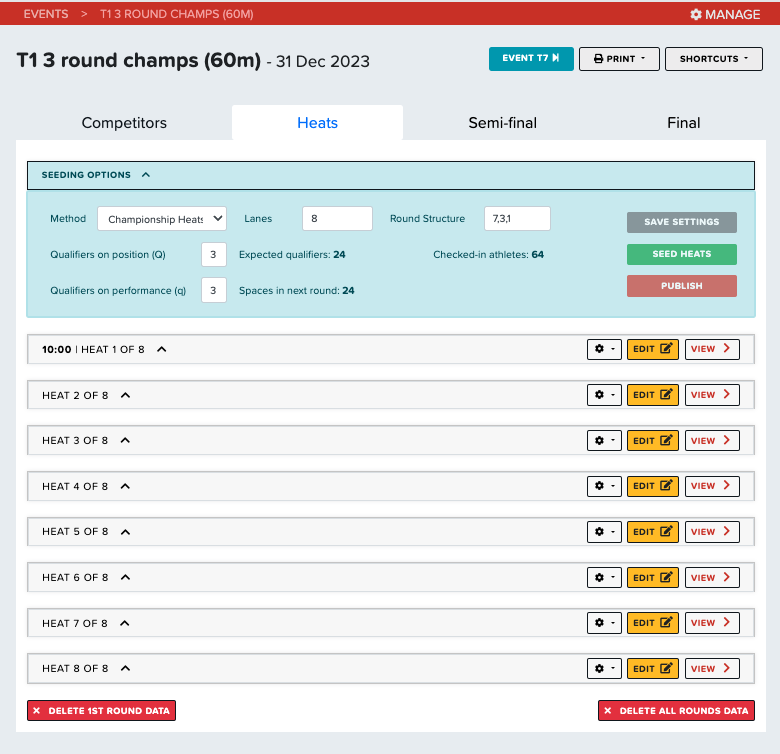The image size is (780, 754).
Task: Click the Events breadcrumb link
Action: [46, 14]
